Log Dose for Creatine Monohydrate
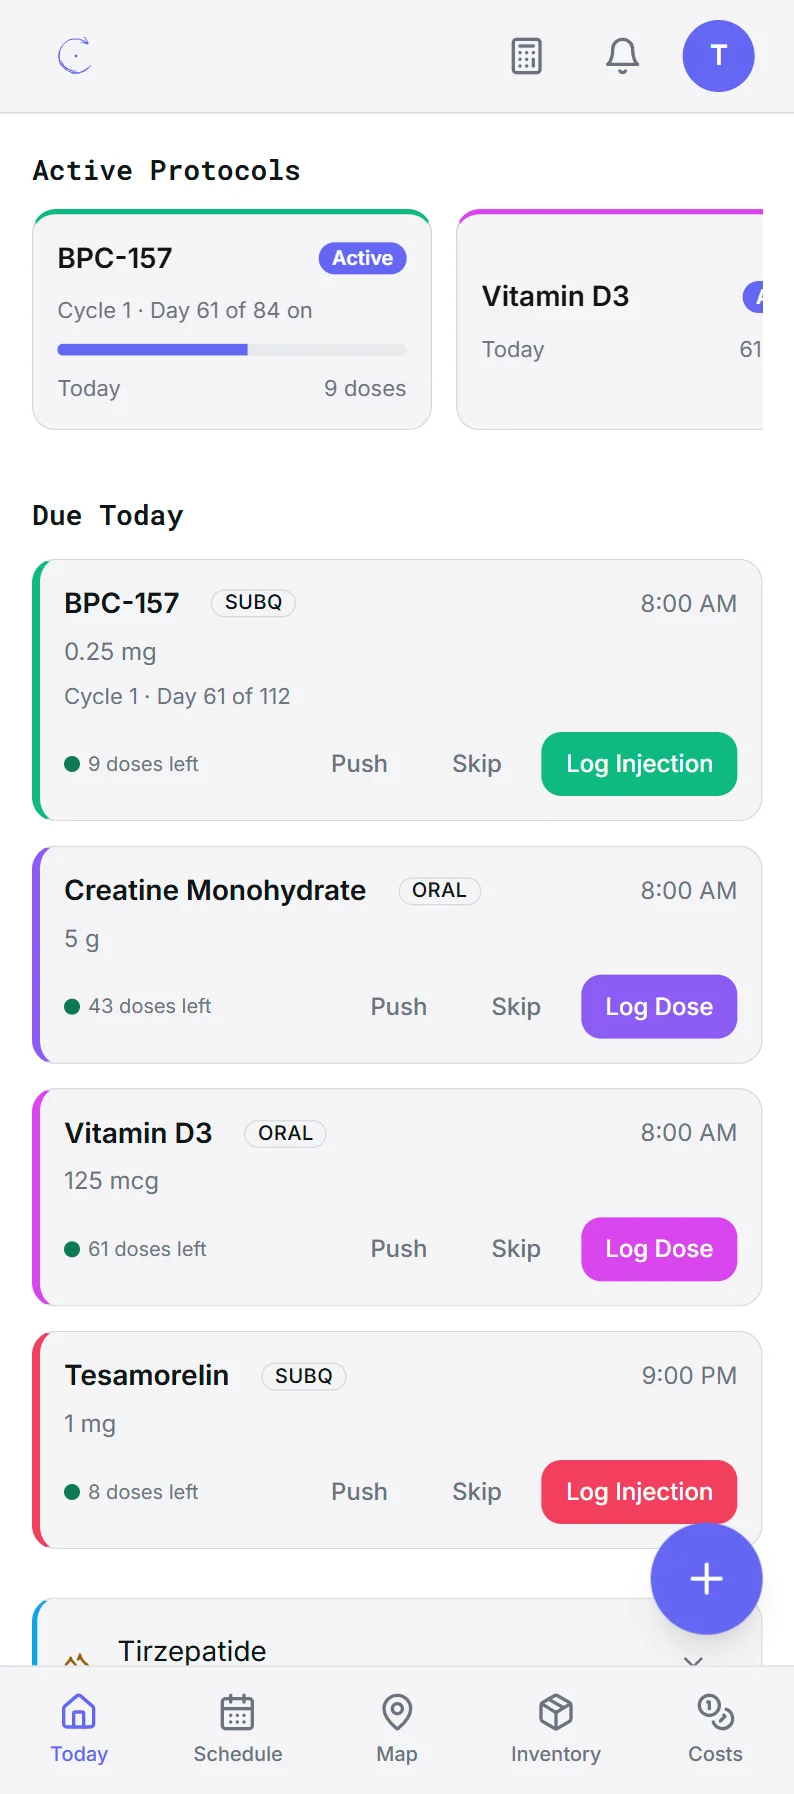 tap(659, 1006)
